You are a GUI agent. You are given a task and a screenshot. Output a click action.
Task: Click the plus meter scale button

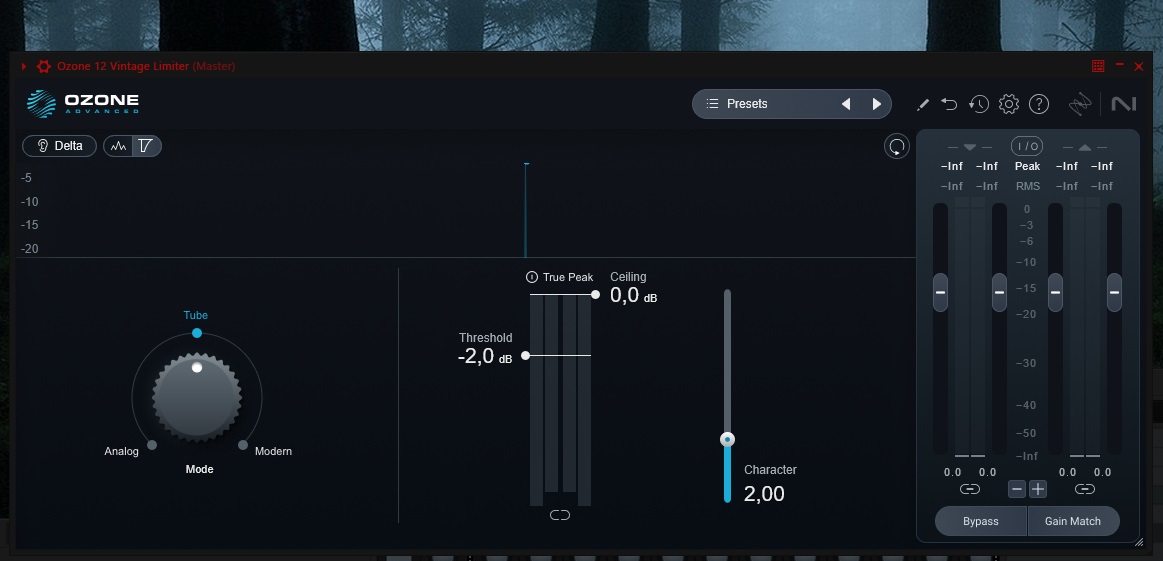click(1038, 489)
